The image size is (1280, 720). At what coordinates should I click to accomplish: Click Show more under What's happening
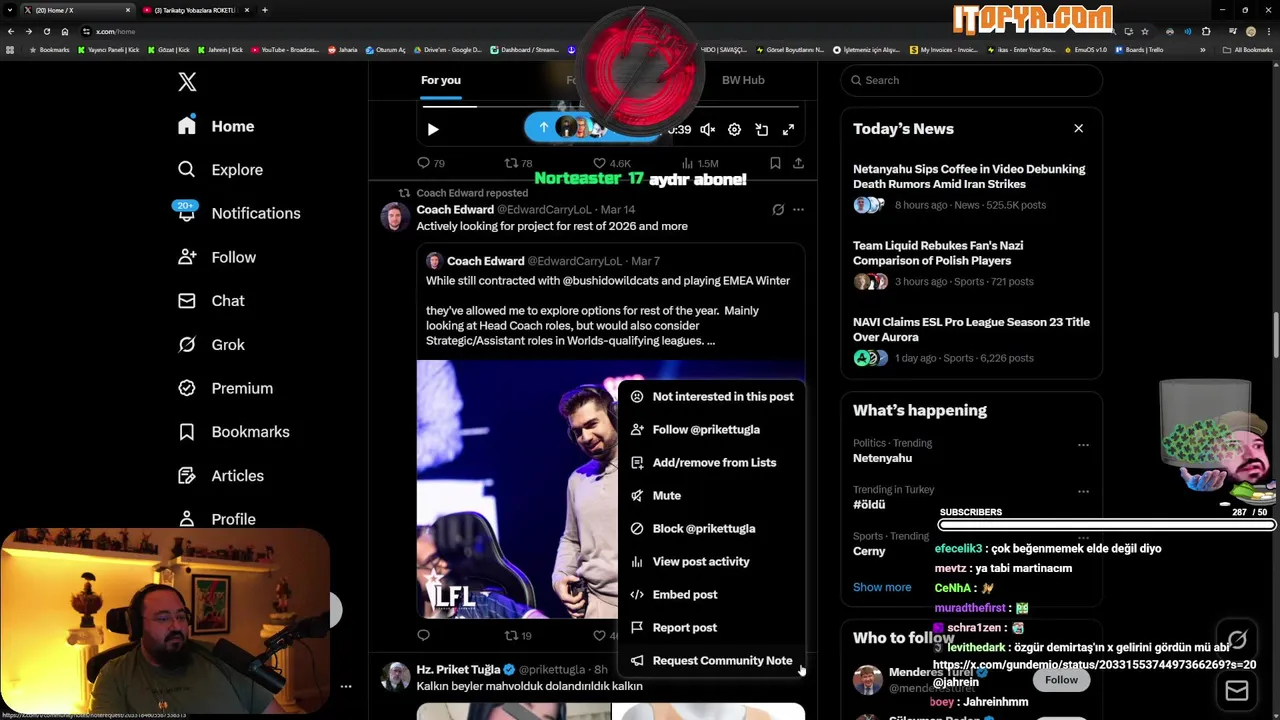[882, 588]
